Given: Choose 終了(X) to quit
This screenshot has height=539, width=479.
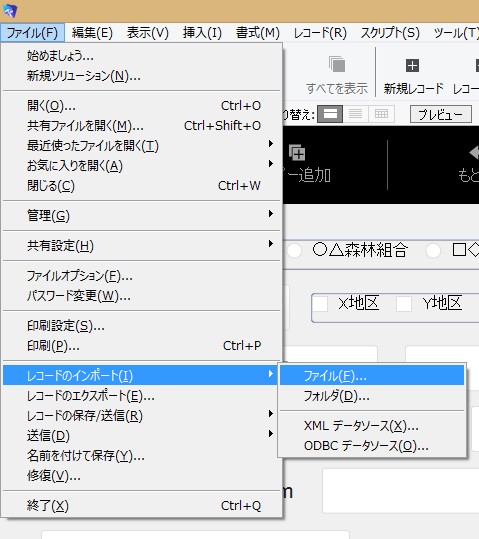Looking at the screenshot, I should pyautogui.click(x=142, y=506).
